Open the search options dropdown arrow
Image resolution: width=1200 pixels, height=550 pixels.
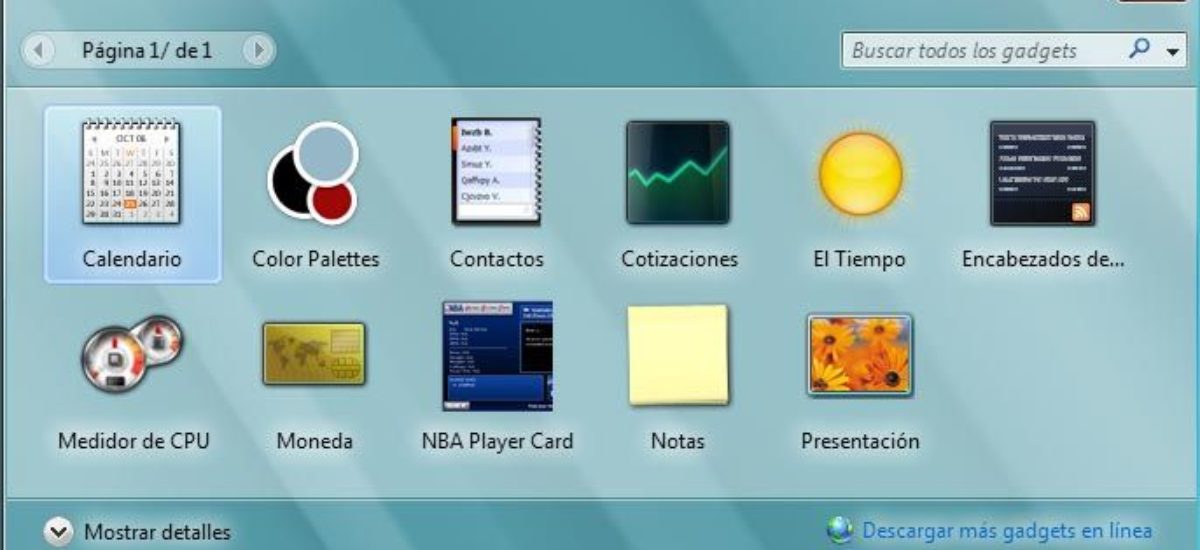1173,51
